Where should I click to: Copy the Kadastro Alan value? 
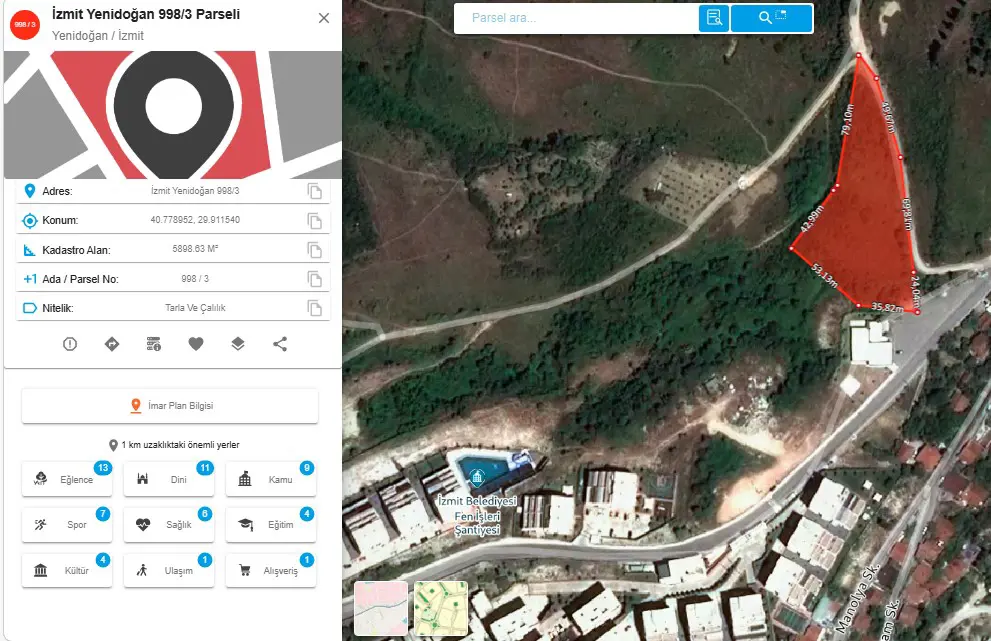pyautogui.click(x=315, y=250)
